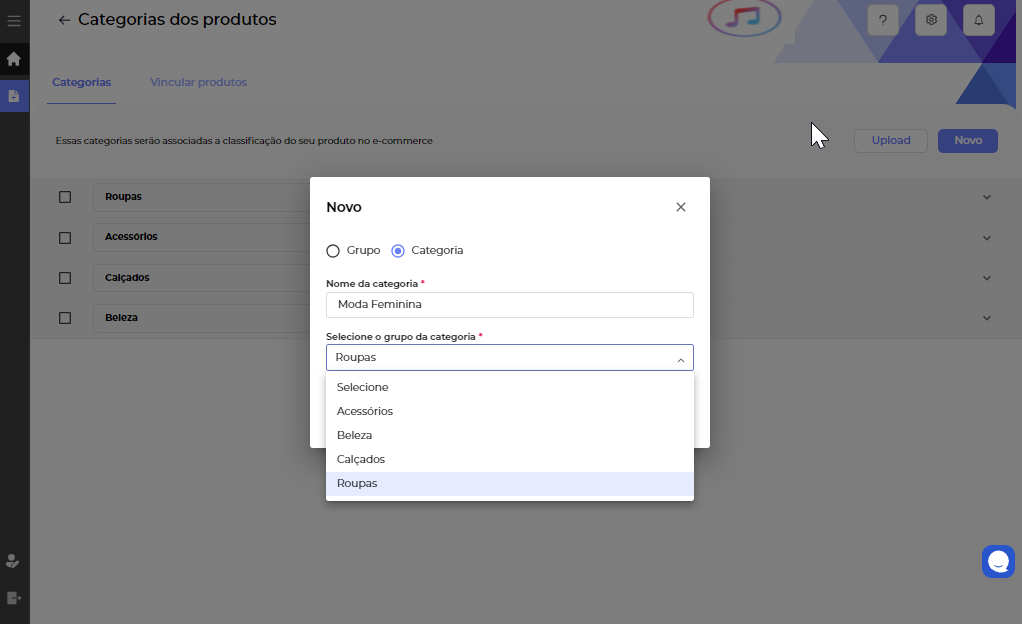Click the notifications bell icon
The image size is (1022, 624).
[x=979, y=20]
